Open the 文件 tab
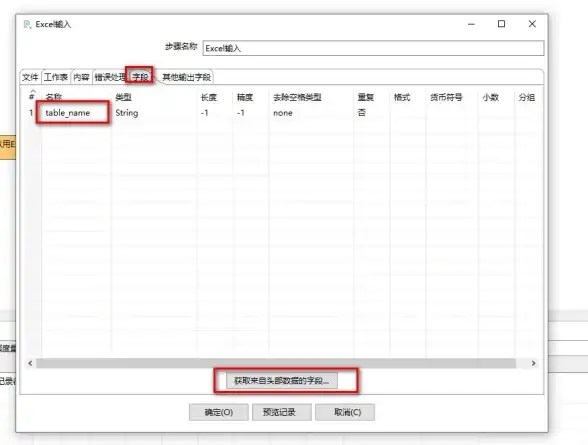The image size is (588, 445). point(30,77)
